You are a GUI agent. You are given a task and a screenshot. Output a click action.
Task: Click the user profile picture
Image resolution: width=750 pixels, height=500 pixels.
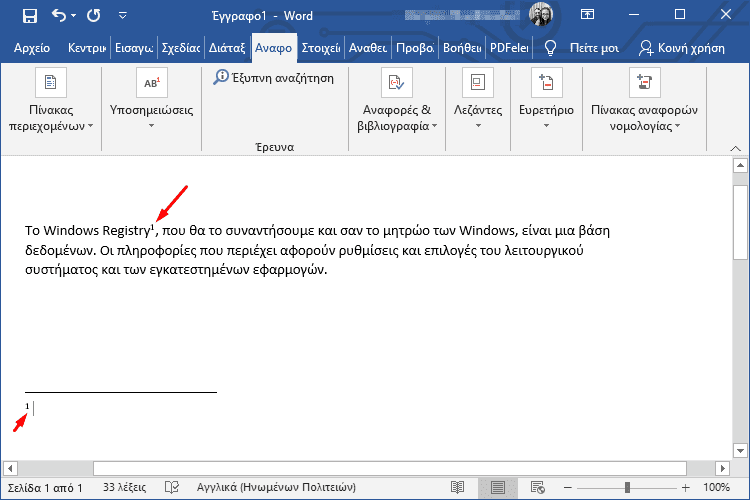click(541, 14)
